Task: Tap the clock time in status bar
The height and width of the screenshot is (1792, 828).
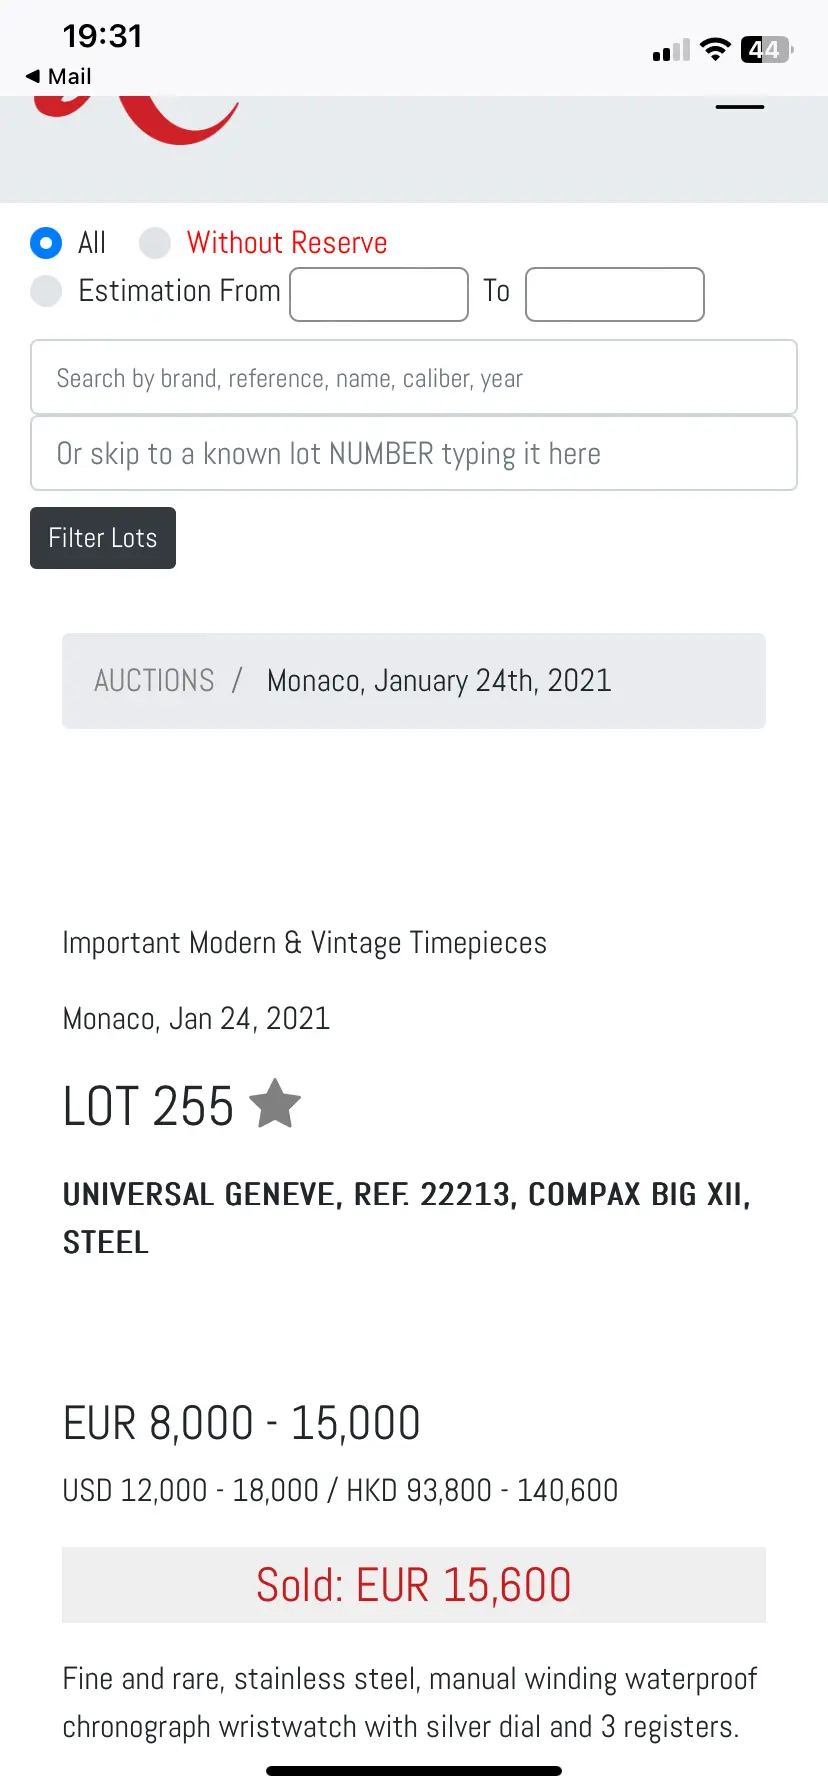Action: (102, 36)
